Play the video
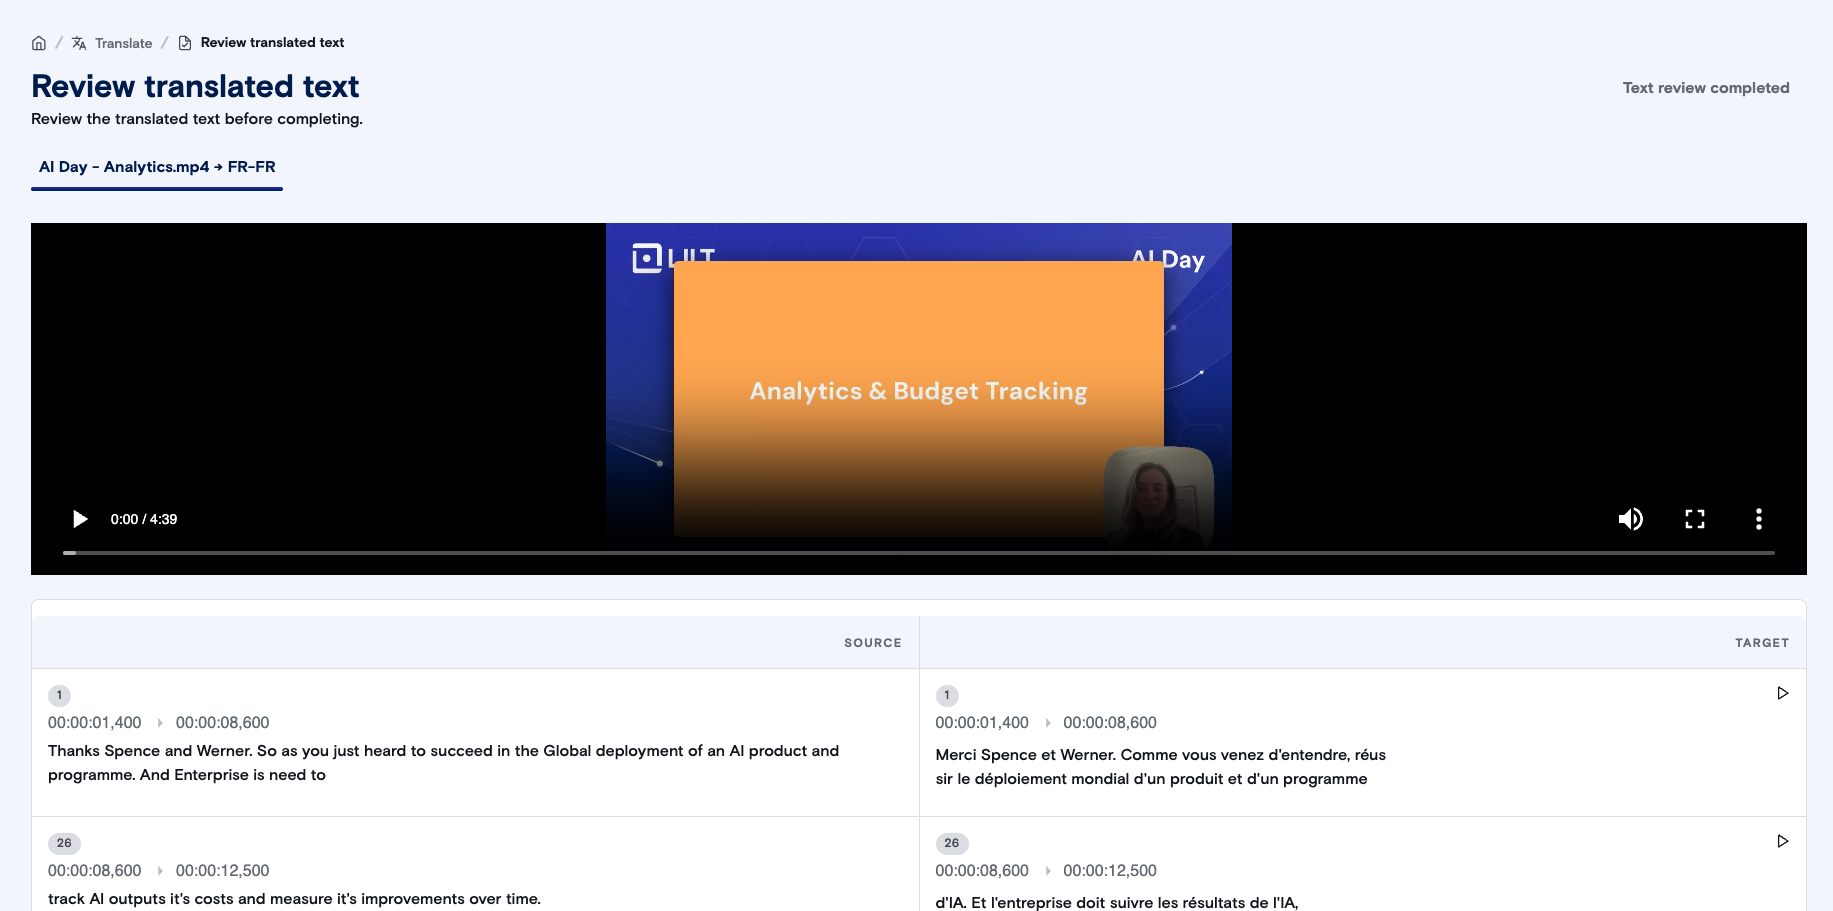The height and width of the screenshot is (911, 1833). tap(80, 519)
